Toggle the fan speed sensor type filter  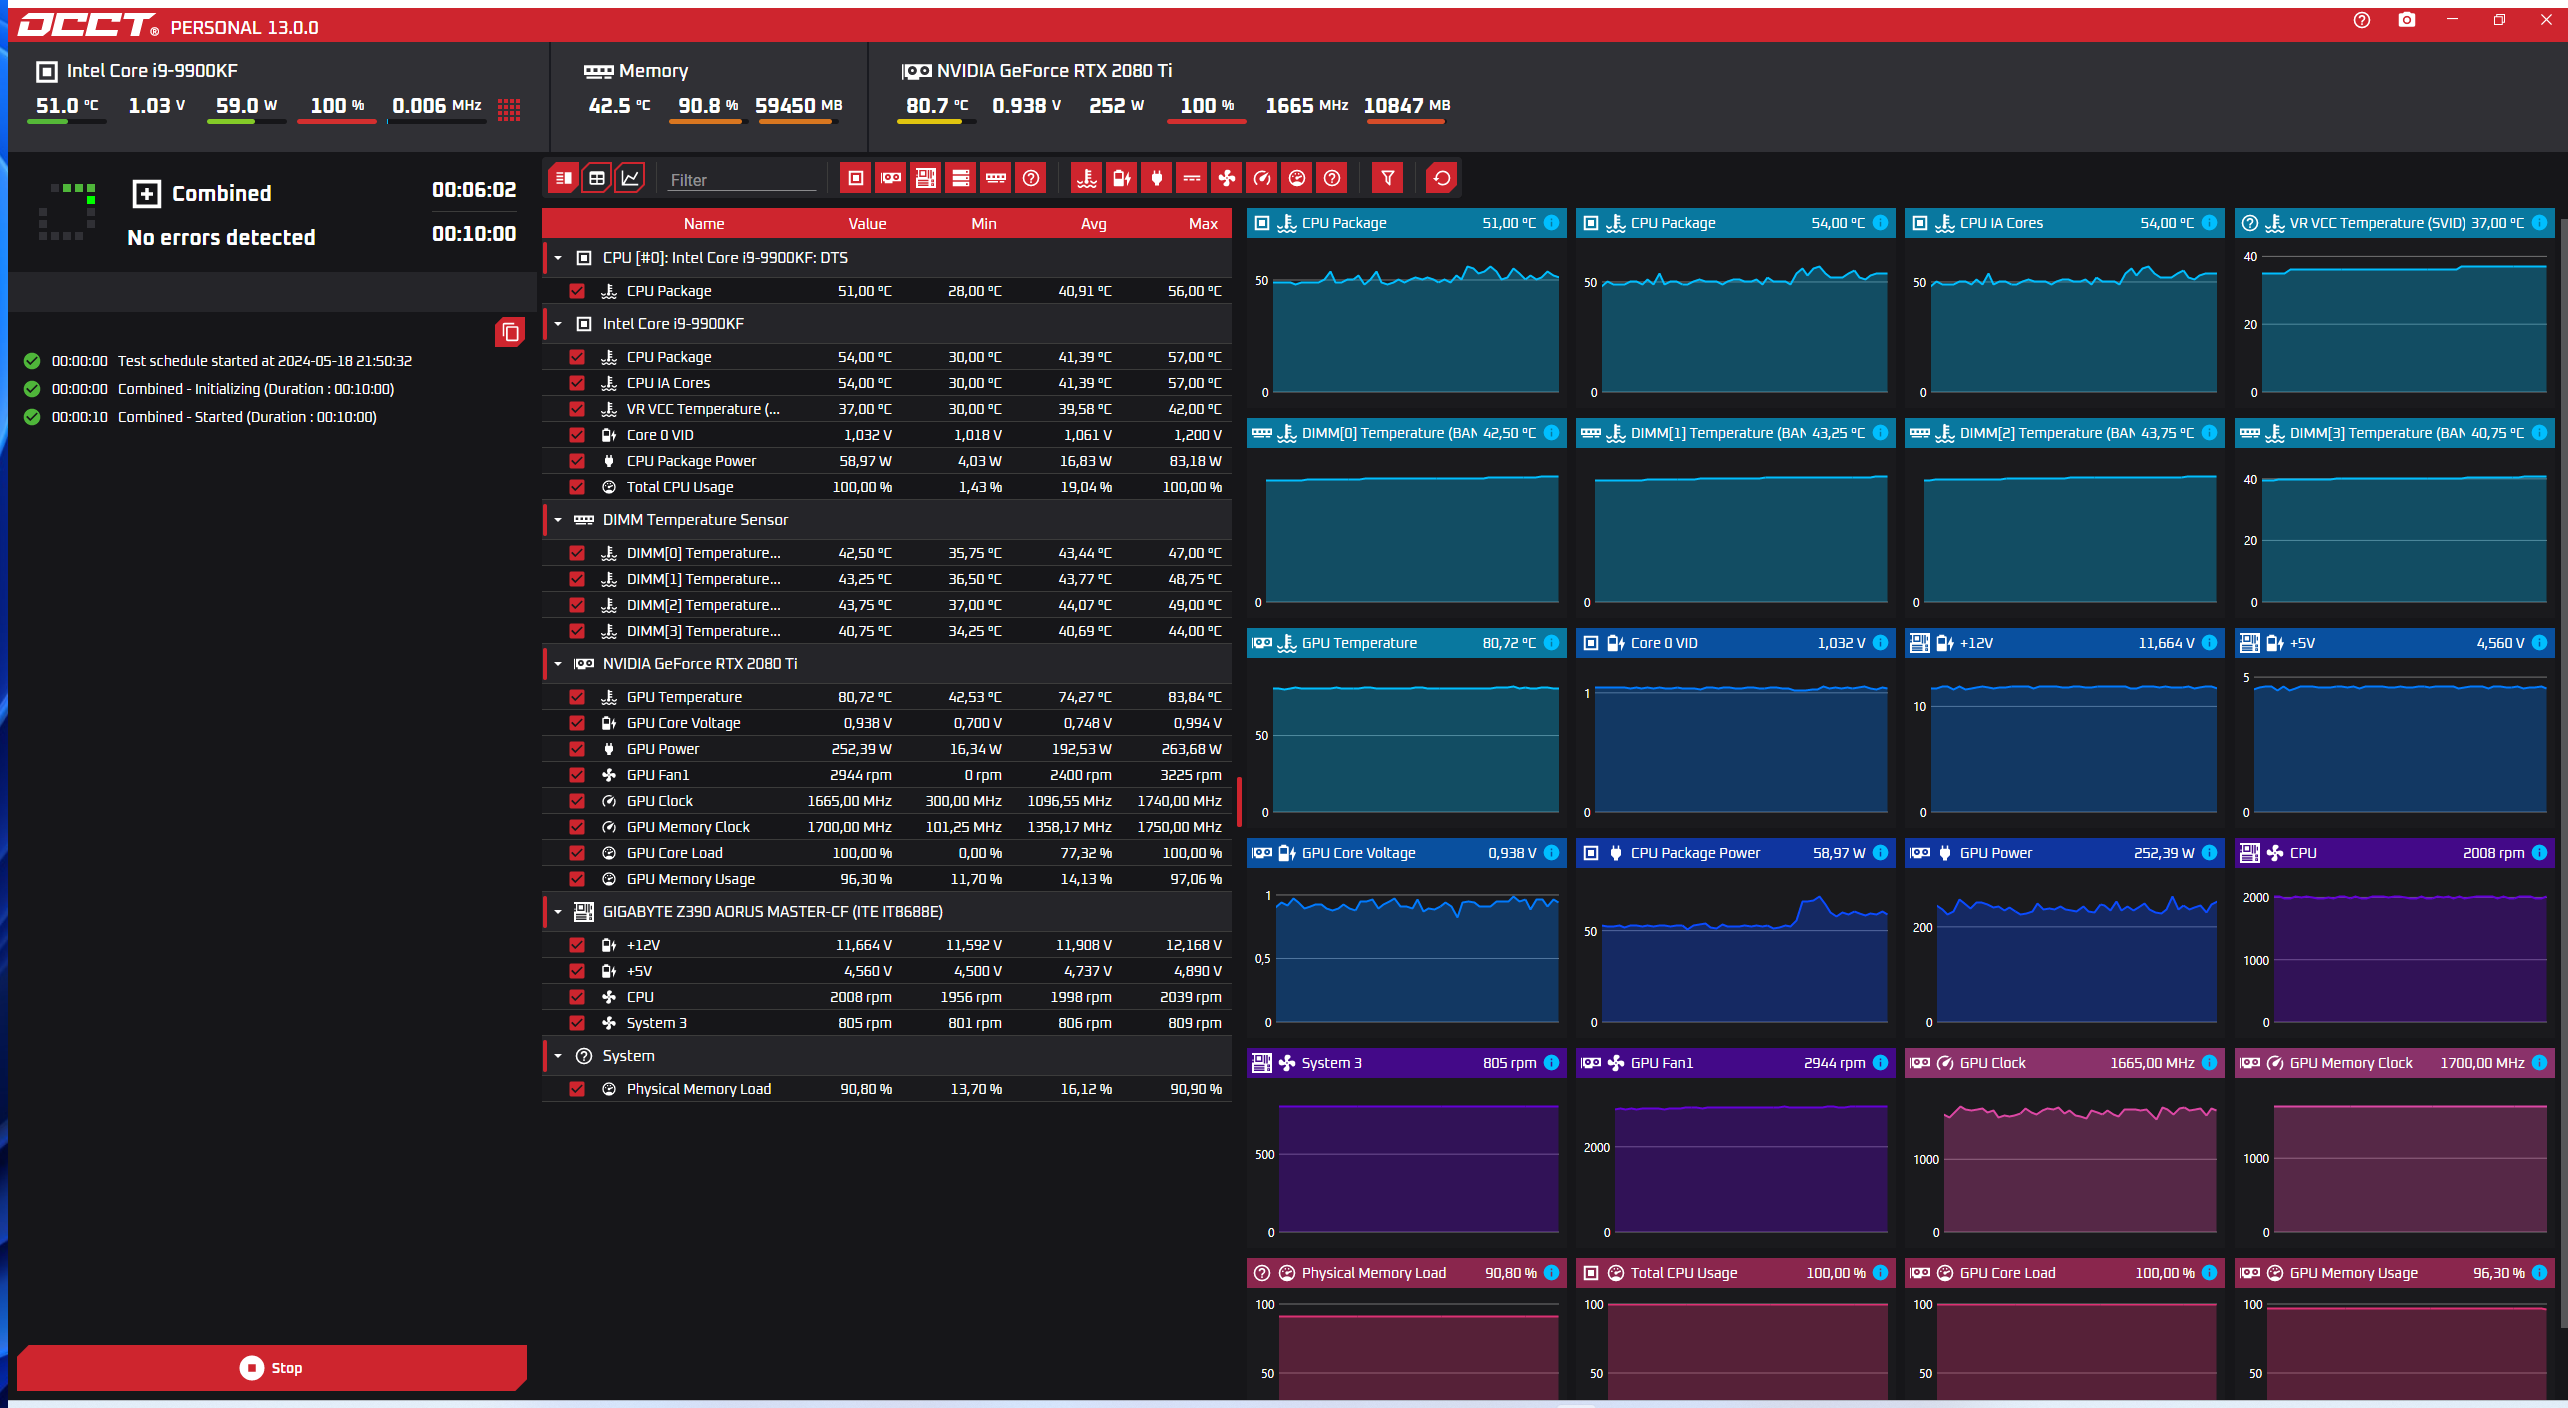[x=1227, y=178]
